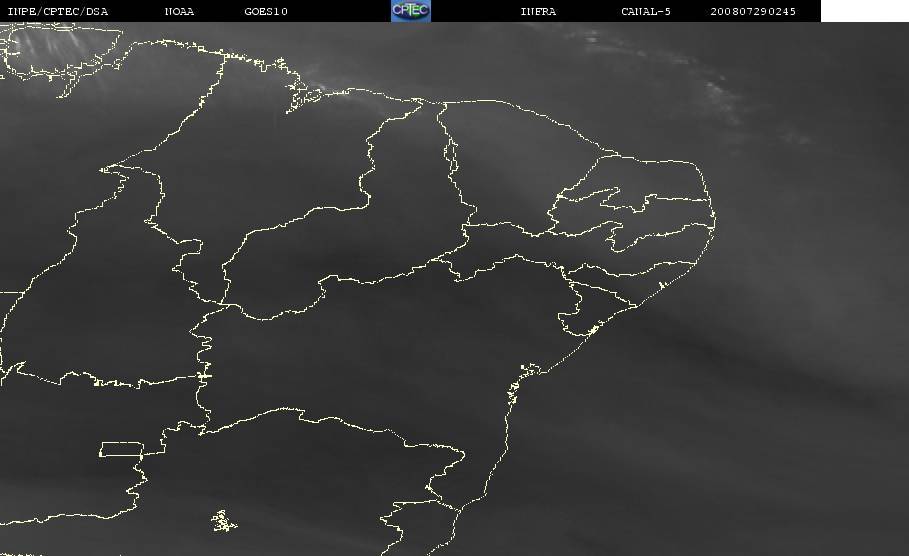Viewport: 909px width, 556px height.
Task: Click the INFRA label in header
Action: tap(538, 11)
